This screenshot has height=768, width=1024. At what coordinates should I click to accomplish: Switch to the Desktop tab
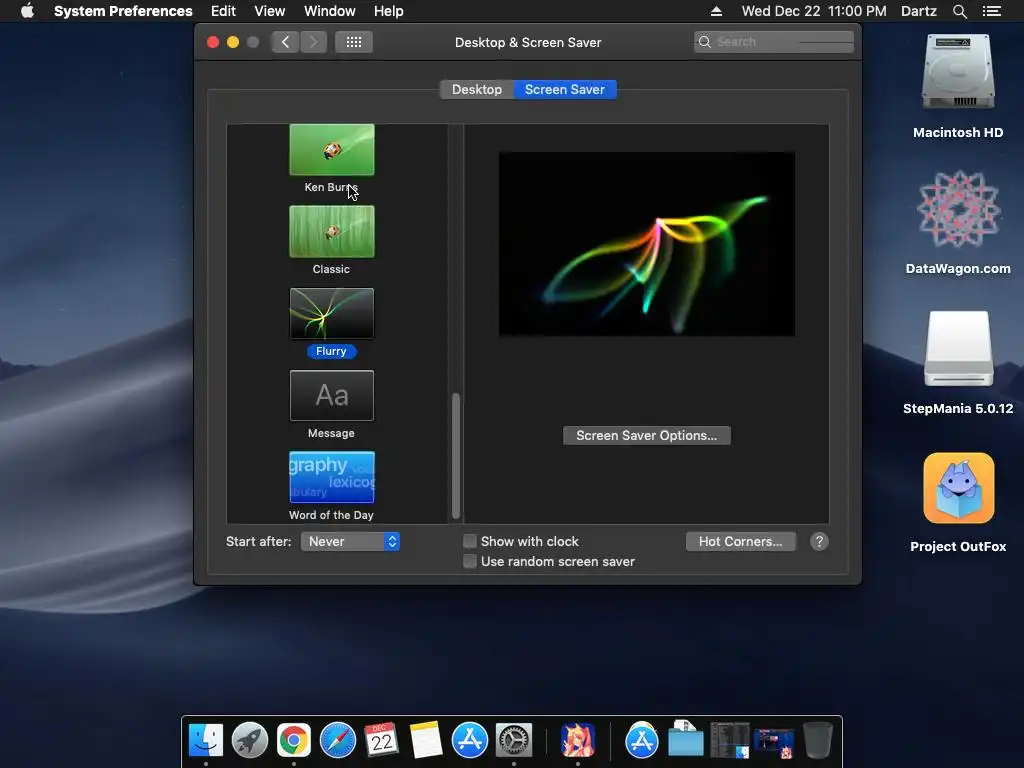477,89
